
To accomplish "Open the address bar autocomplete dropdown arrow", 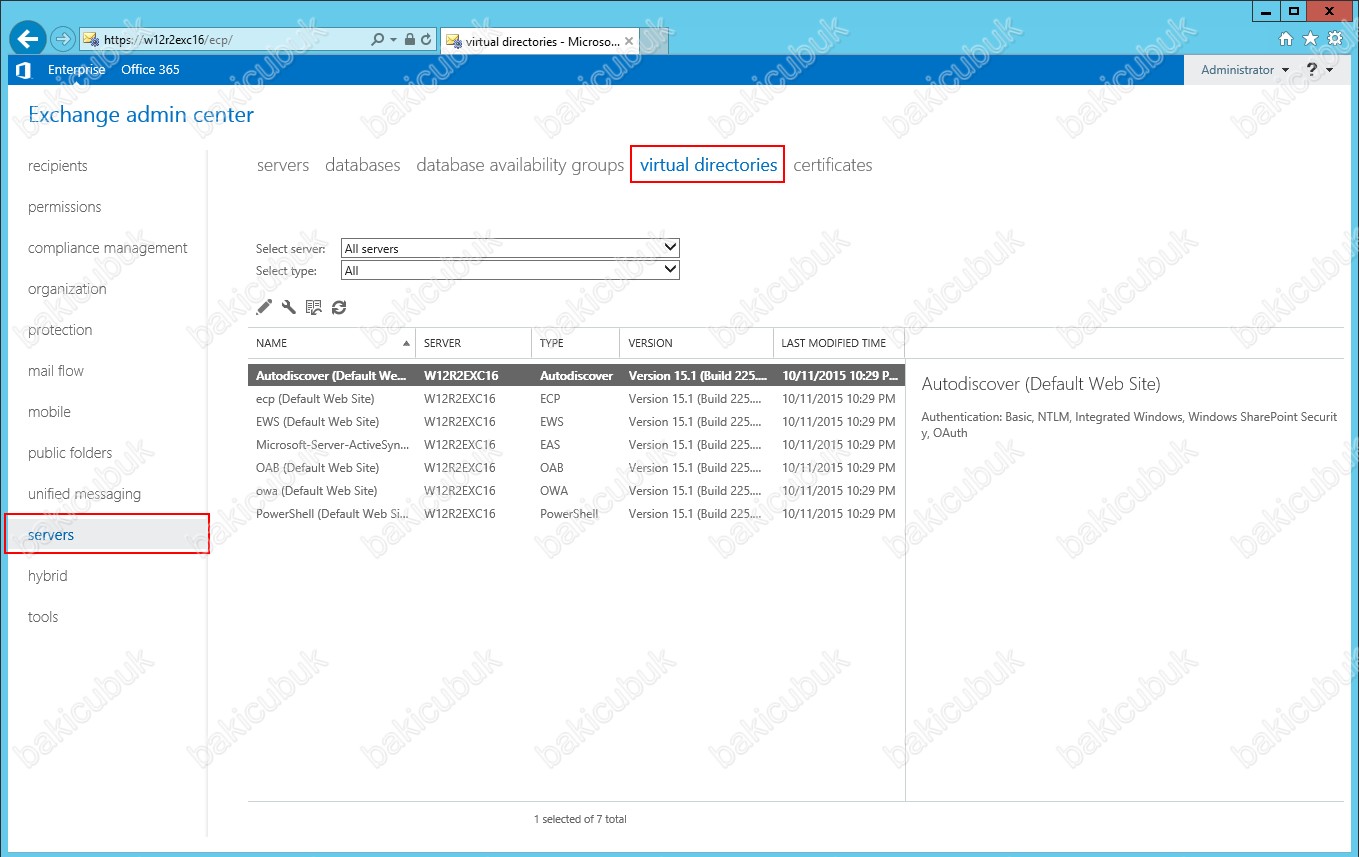I will pos(394,40).
